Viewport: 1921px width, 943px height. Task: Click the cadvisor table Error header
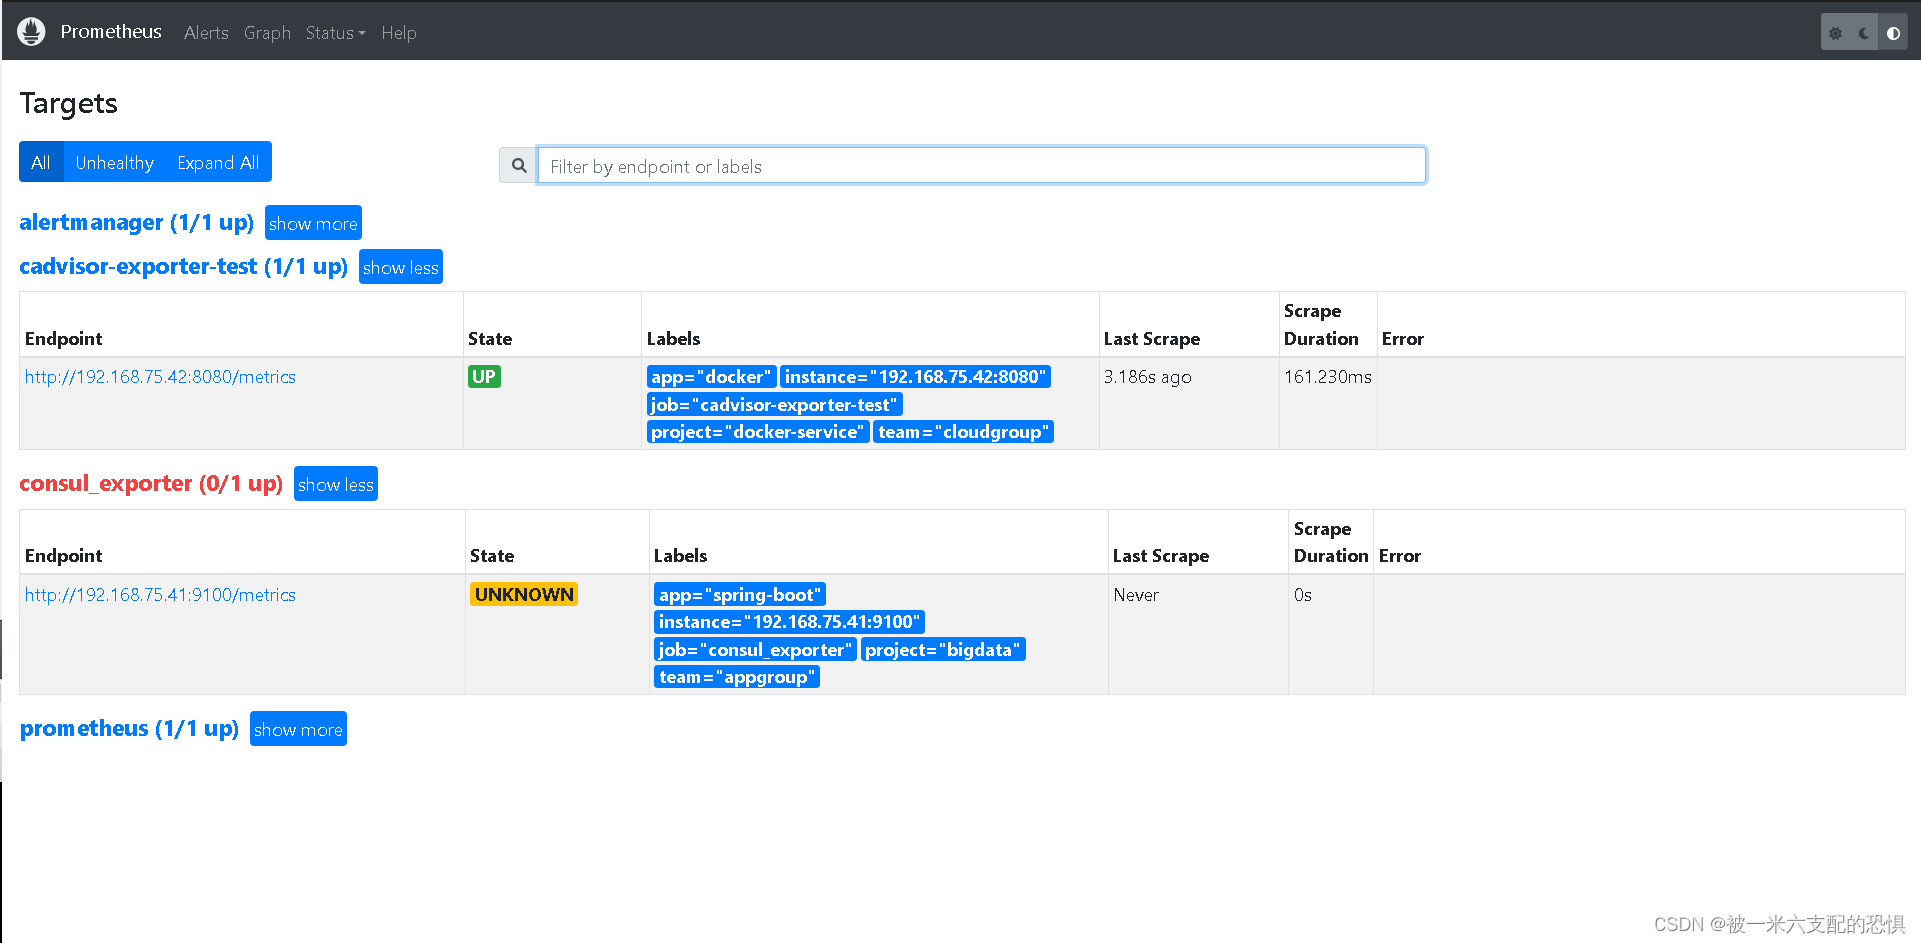point(1403,339)
